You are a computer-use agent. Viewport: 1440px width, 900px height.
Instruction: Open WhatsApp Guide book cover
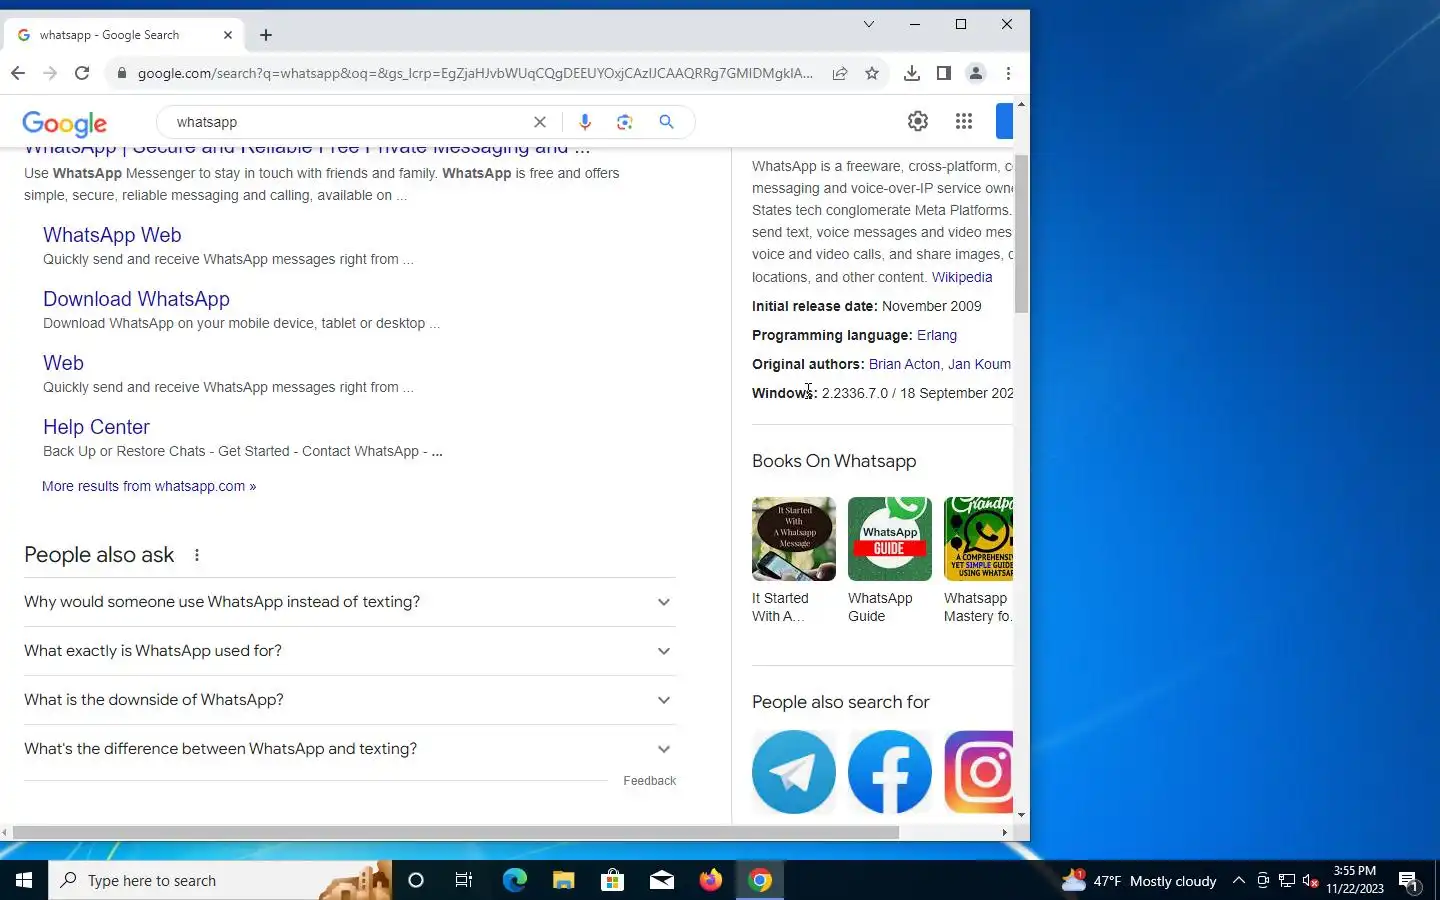(x=890, y=539)
